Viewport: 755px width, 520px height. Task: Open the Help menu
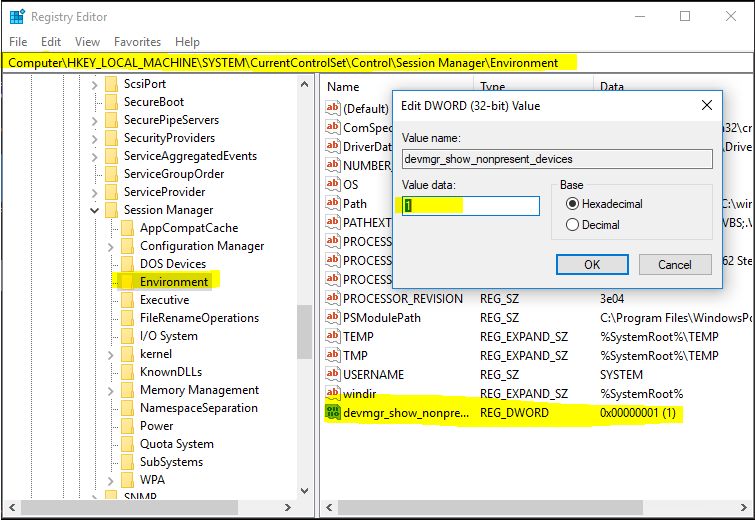pyautogui.click(x=187, y=42)
